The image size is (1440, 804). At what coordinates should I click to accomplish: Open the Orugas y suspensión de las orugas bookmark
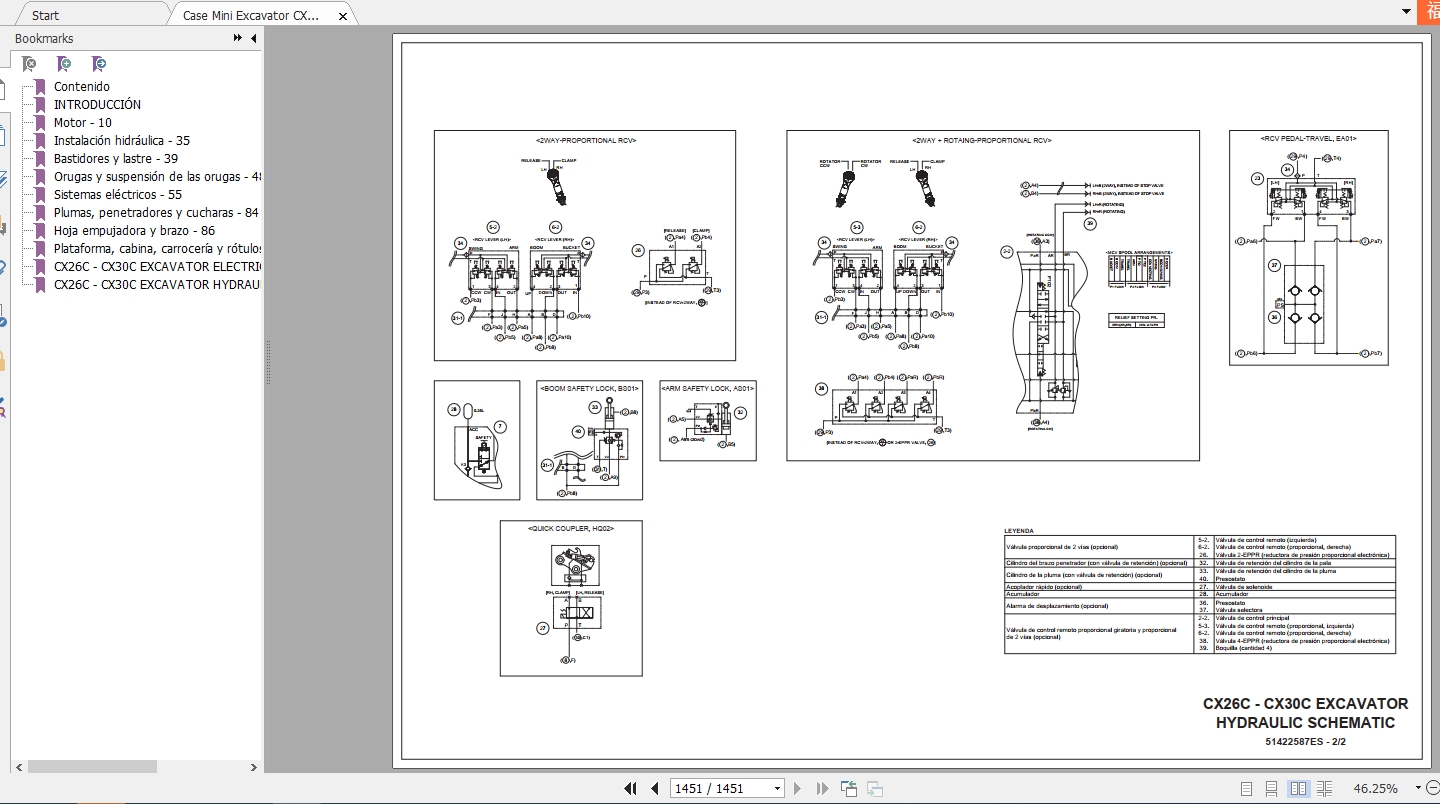[x=157, y=177]
